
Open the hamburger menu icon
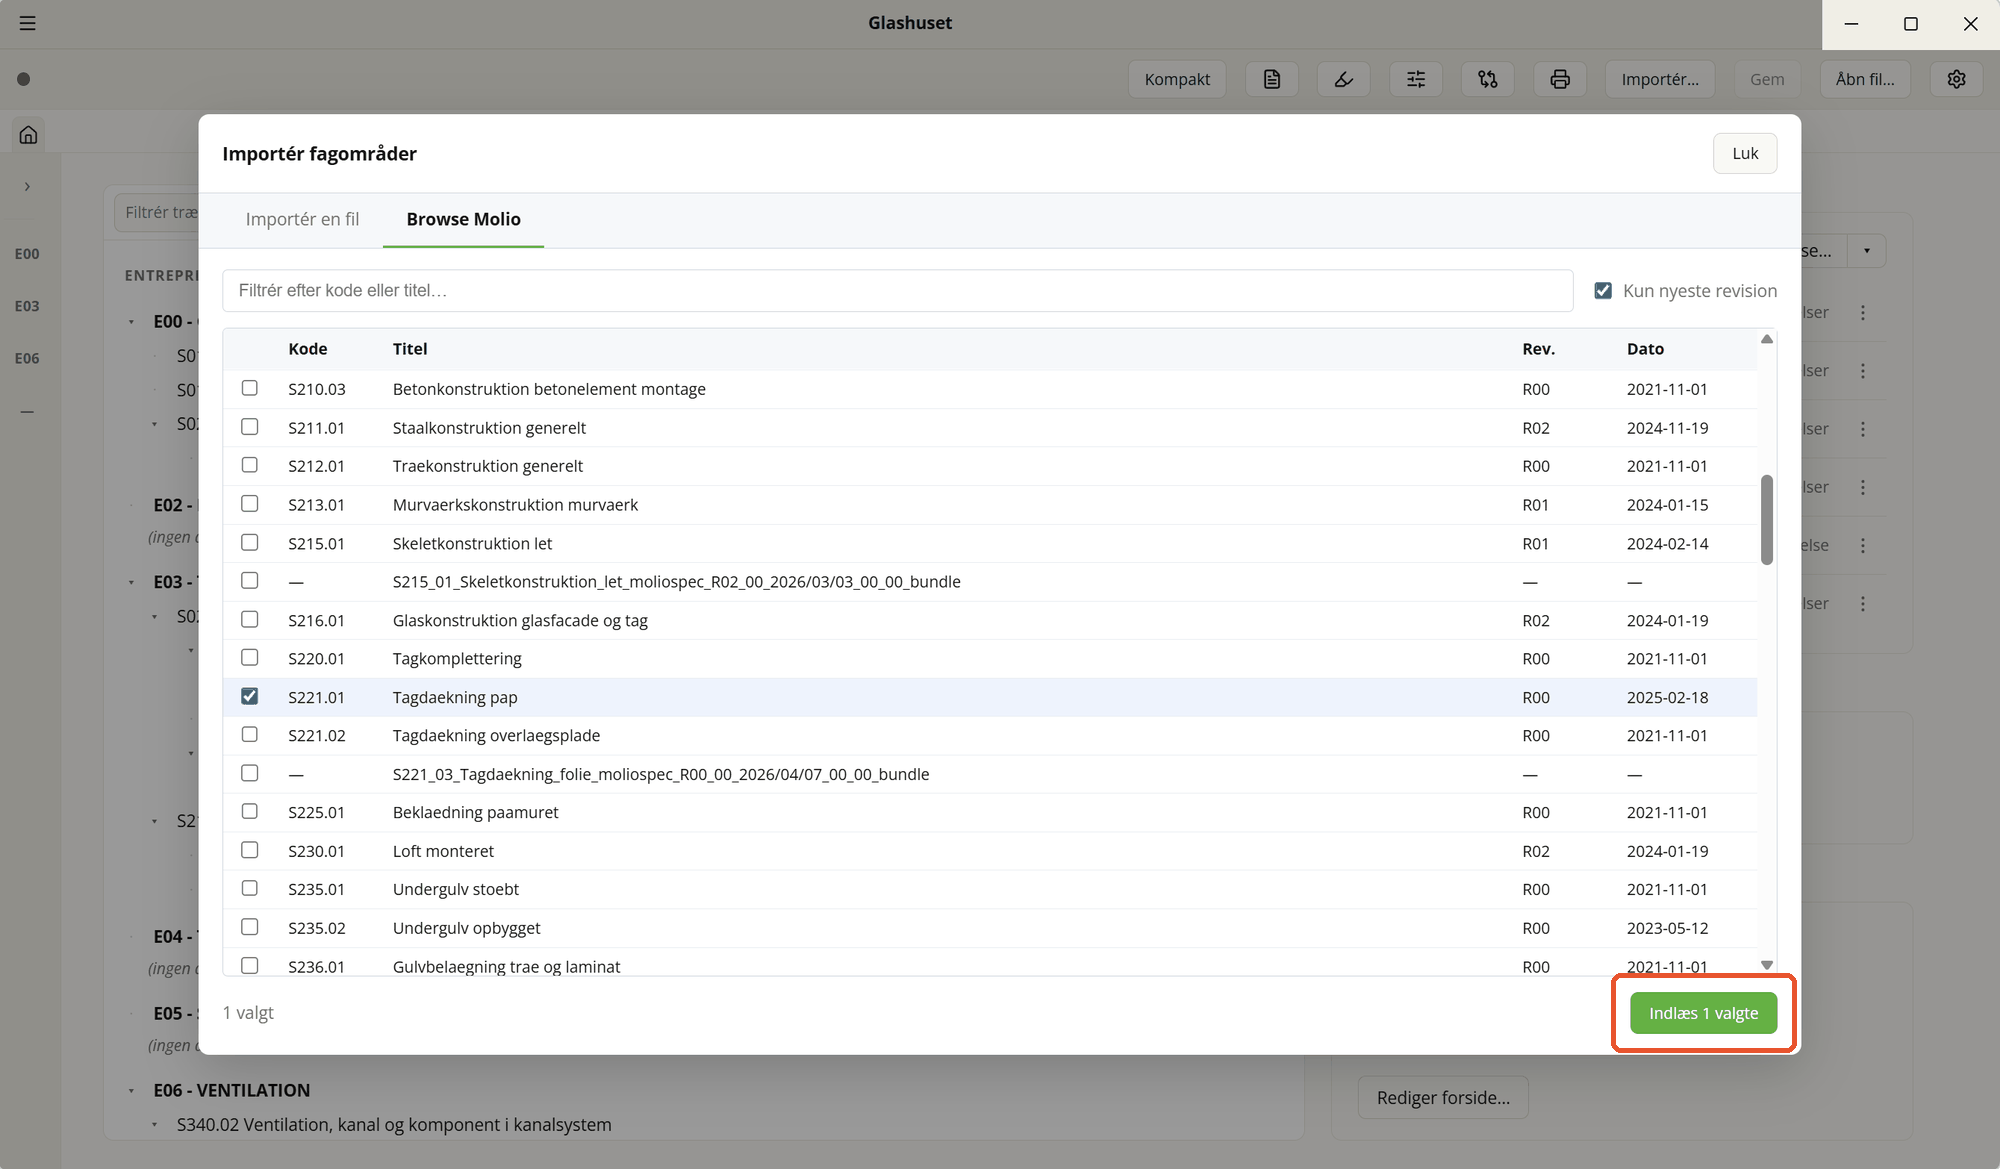[x=27, y=23]
